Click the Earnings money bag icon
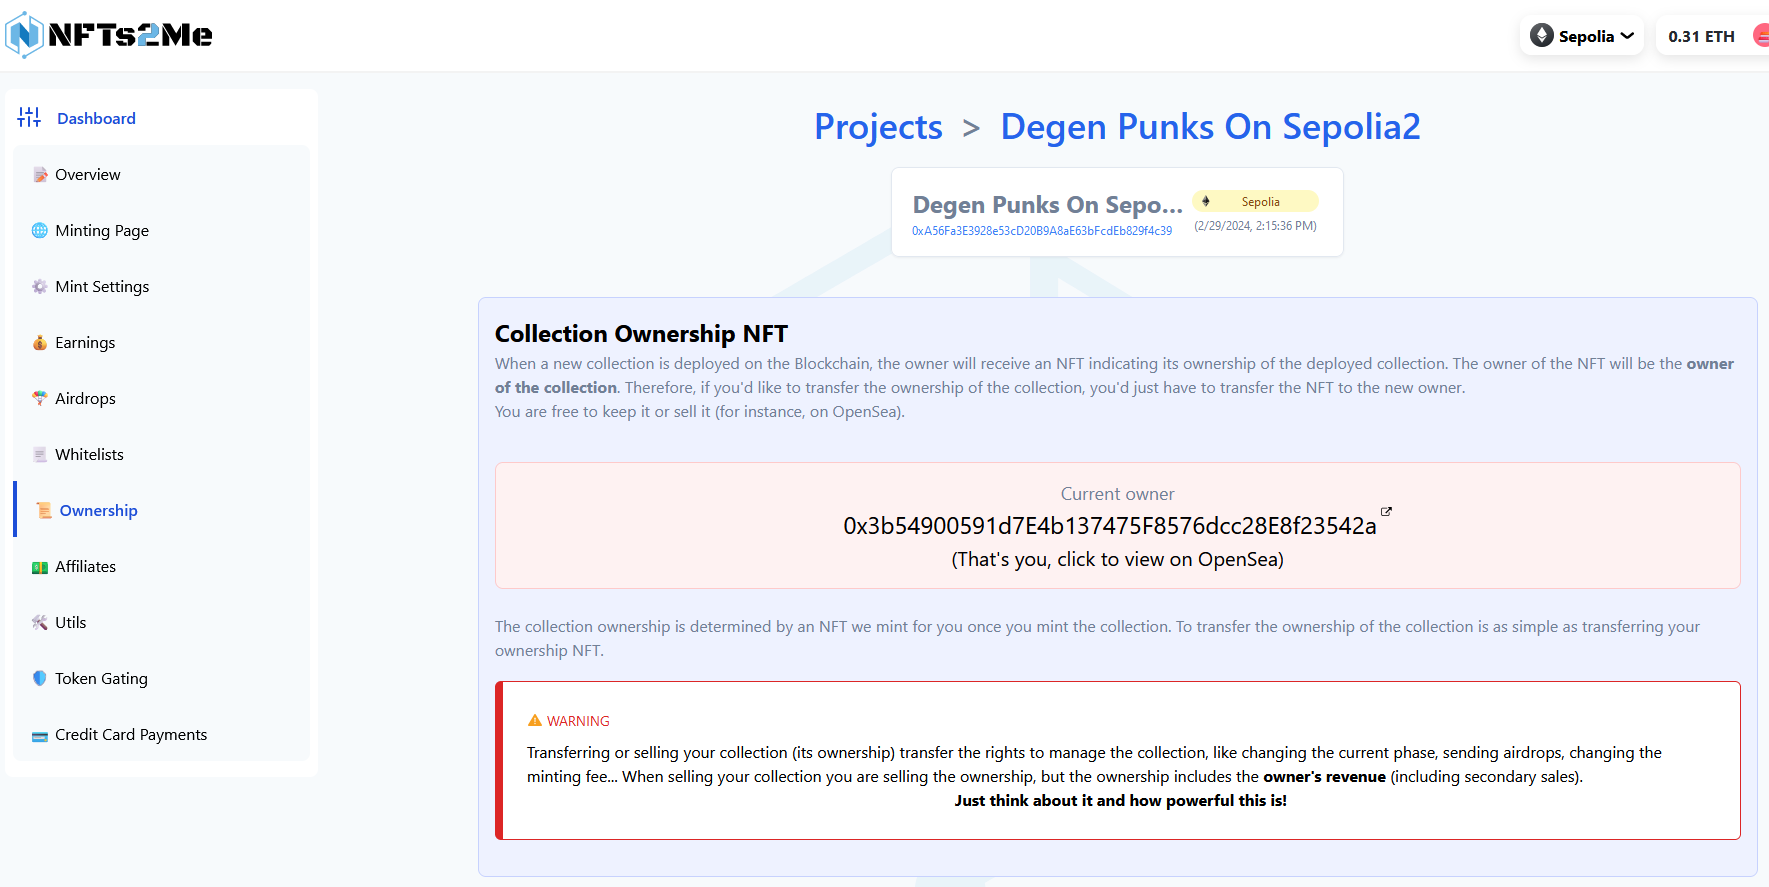This screenshot has height=887, width=1769. tap(40, 343)
